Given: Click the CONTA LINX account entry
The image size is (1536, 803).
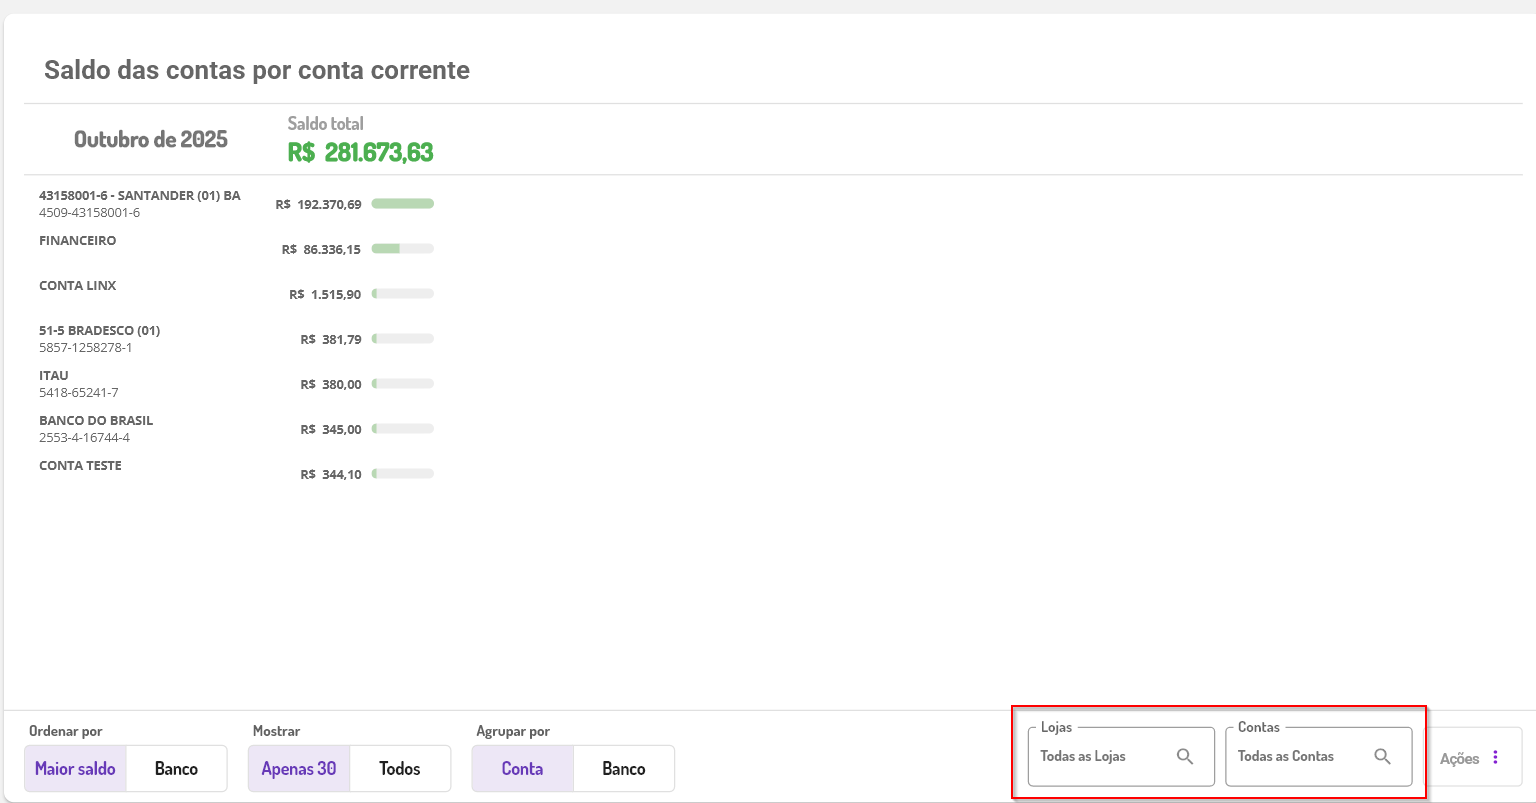Looking at the screenshot, I should pyautogui.click(x=78, y=286).
